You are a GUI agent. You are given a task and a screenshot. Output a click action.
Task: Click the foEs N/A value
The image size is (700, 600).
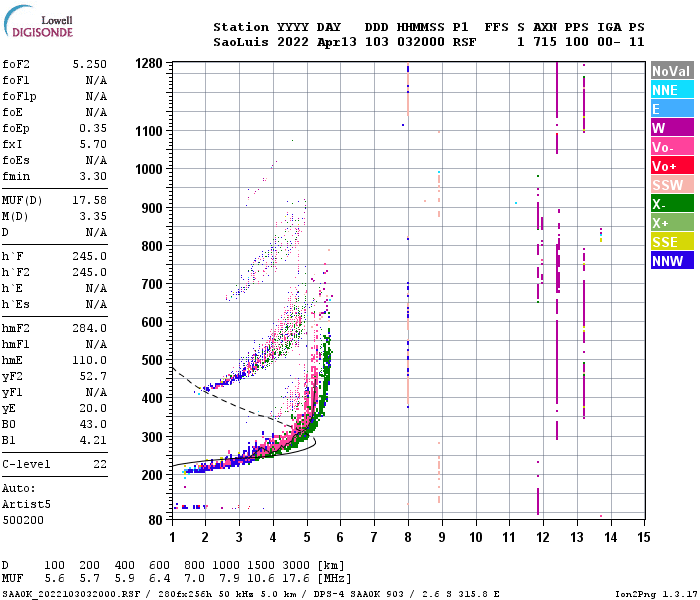(x=96, y=161)
